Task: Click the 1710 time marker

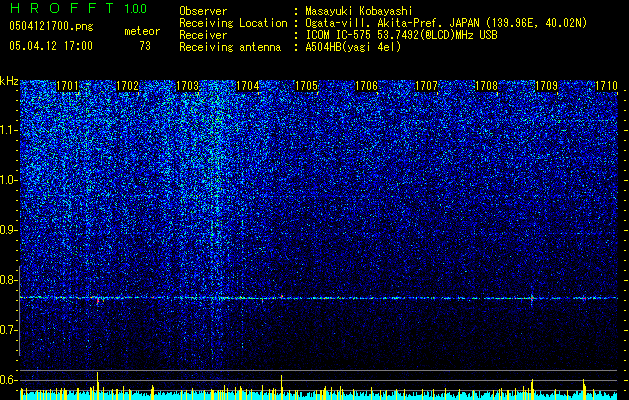Action: [606, 86]
